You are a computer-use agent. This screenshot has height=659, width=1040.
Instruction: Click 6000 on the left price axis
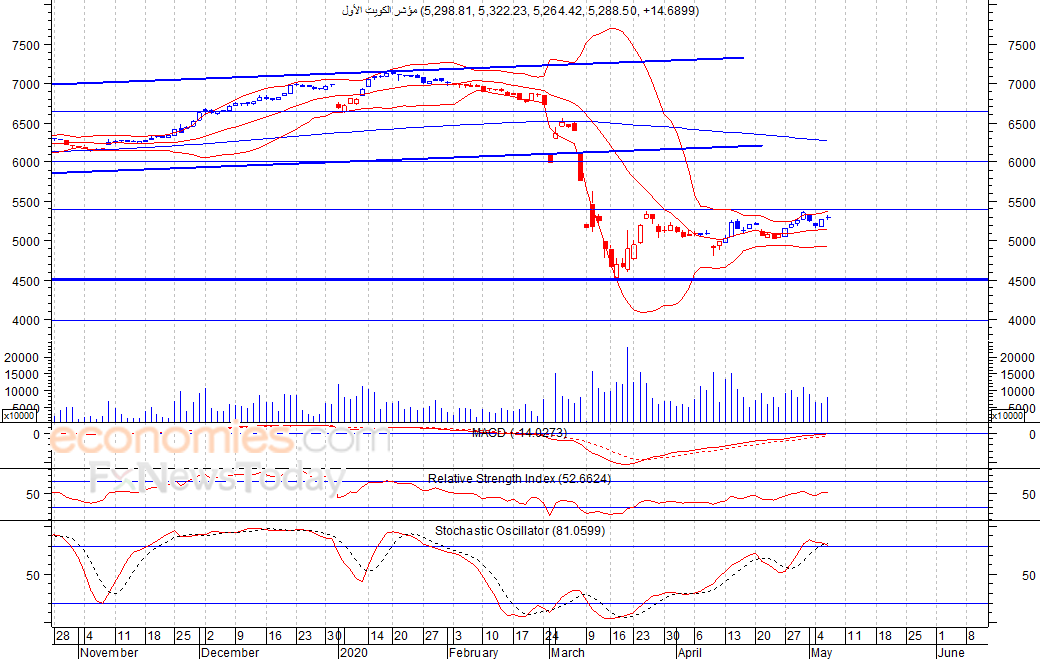(26, 162)
